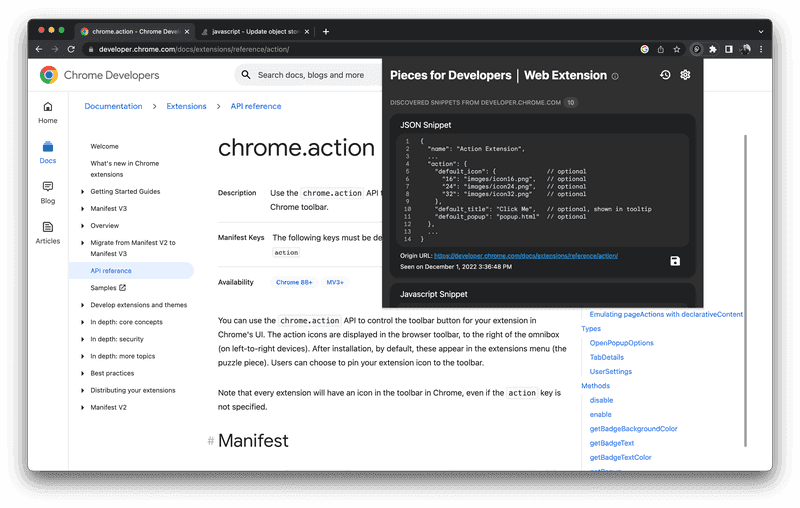Jump to OpenPopupOptions type
Screen dimensions: 800x508
(621, 343)
